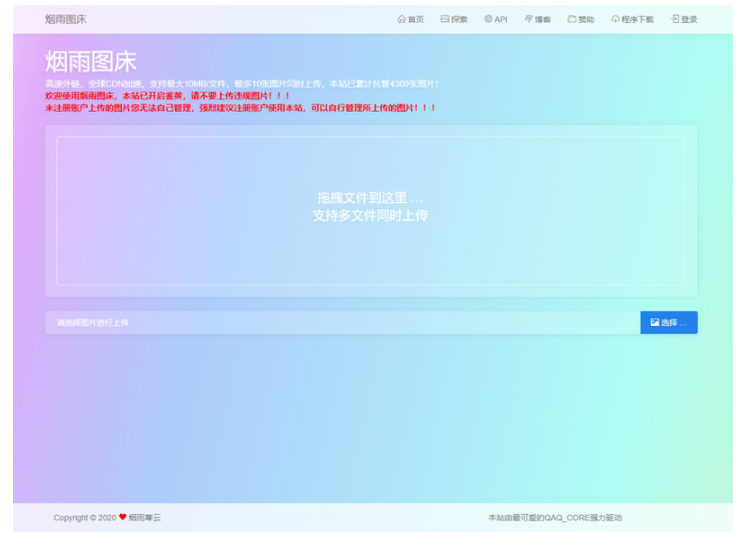Image resolution: width=742 pixels, height=545 pixels.
Task: Click the 拖拽文件到这里 drop zone
Action: [370, 210]
